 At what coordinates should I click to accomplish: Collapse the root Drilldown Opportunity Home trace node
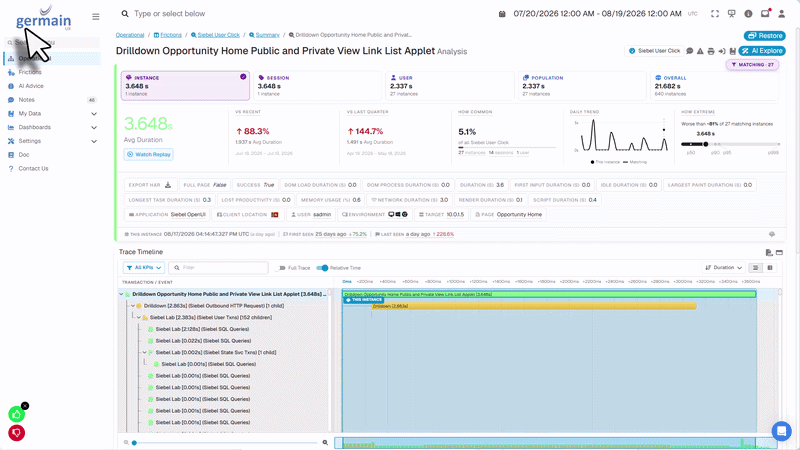click(121, 294)
